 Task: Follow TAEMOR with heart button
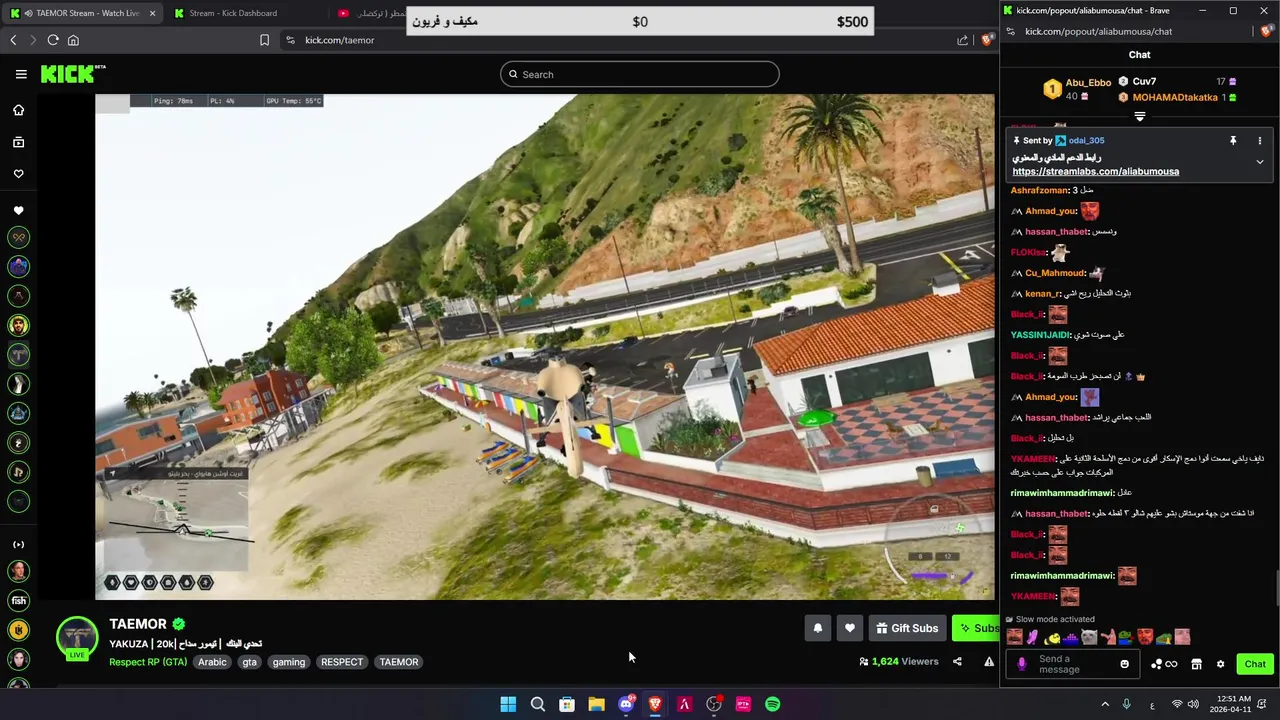850,628
